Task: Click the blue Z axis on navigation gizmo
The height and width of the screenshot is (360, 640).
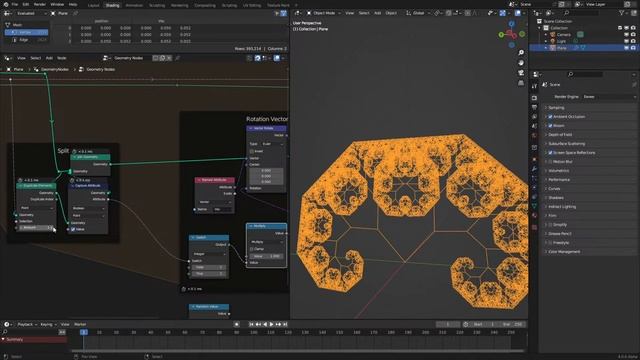Action: click(511, 24)
